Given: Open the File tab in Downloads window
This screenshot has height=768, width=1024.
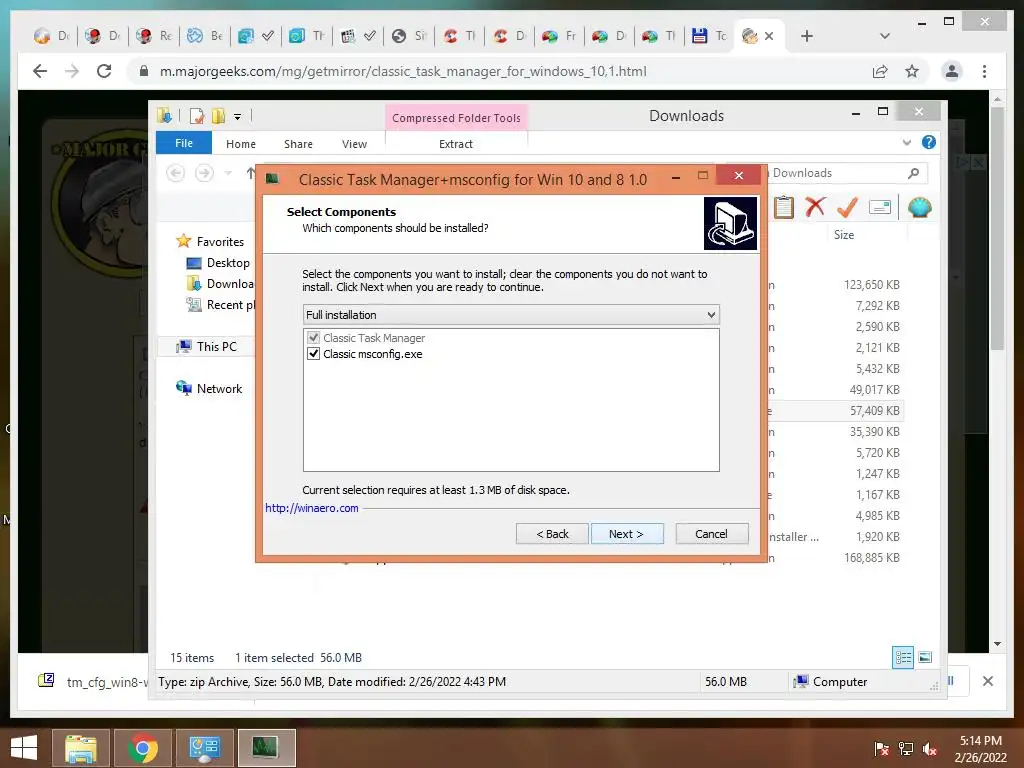Looking at the screenshot, I should coord(184,143).
